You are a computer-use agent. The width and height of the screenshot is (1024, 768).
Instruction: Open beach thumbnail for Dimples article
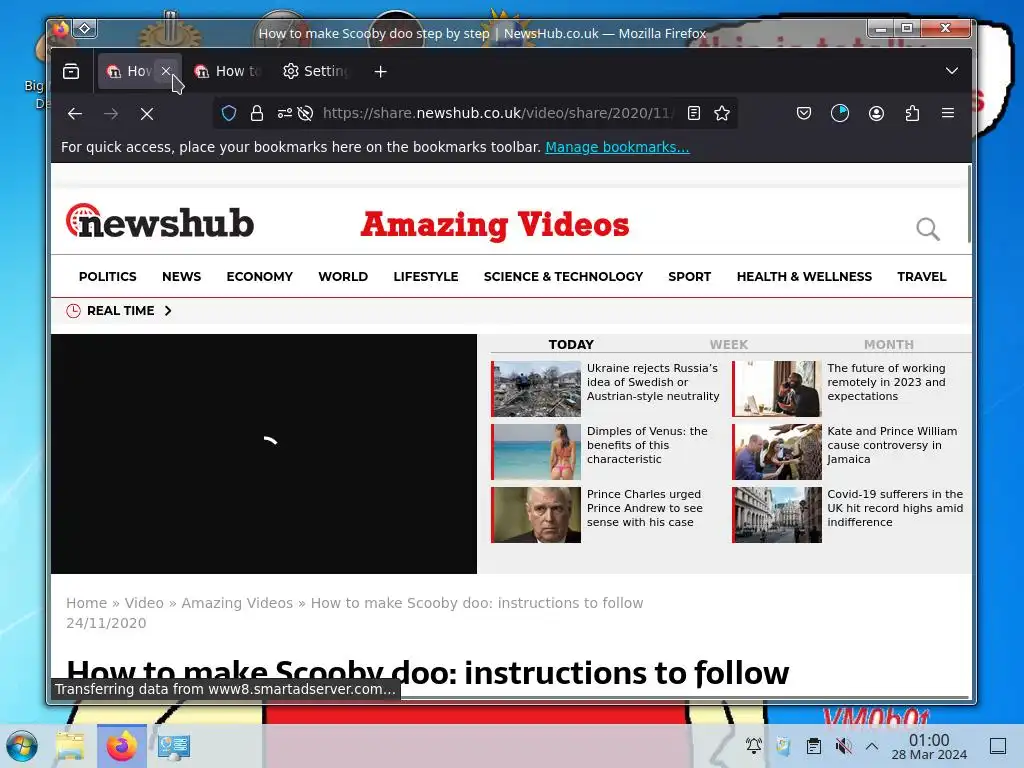point(536,452)
